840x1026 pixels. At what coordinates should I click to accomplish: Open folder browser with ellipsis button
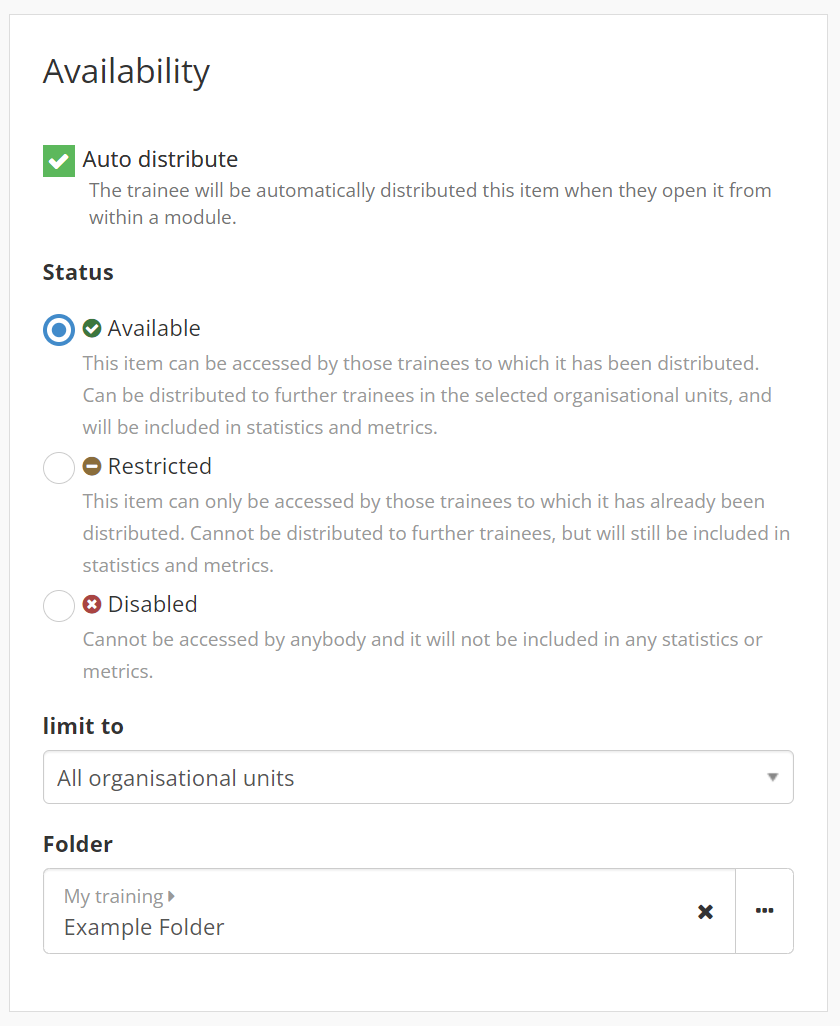765,911
